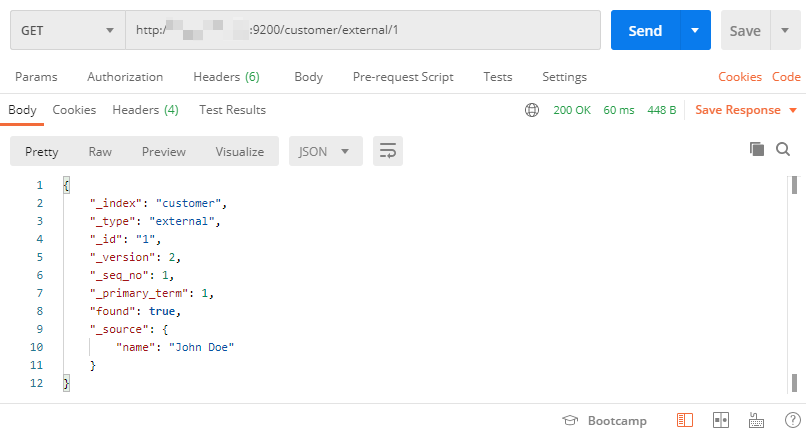Open keyboard shortcuts icon
This screenshot has height=432, width=806.
coord(756,420)
